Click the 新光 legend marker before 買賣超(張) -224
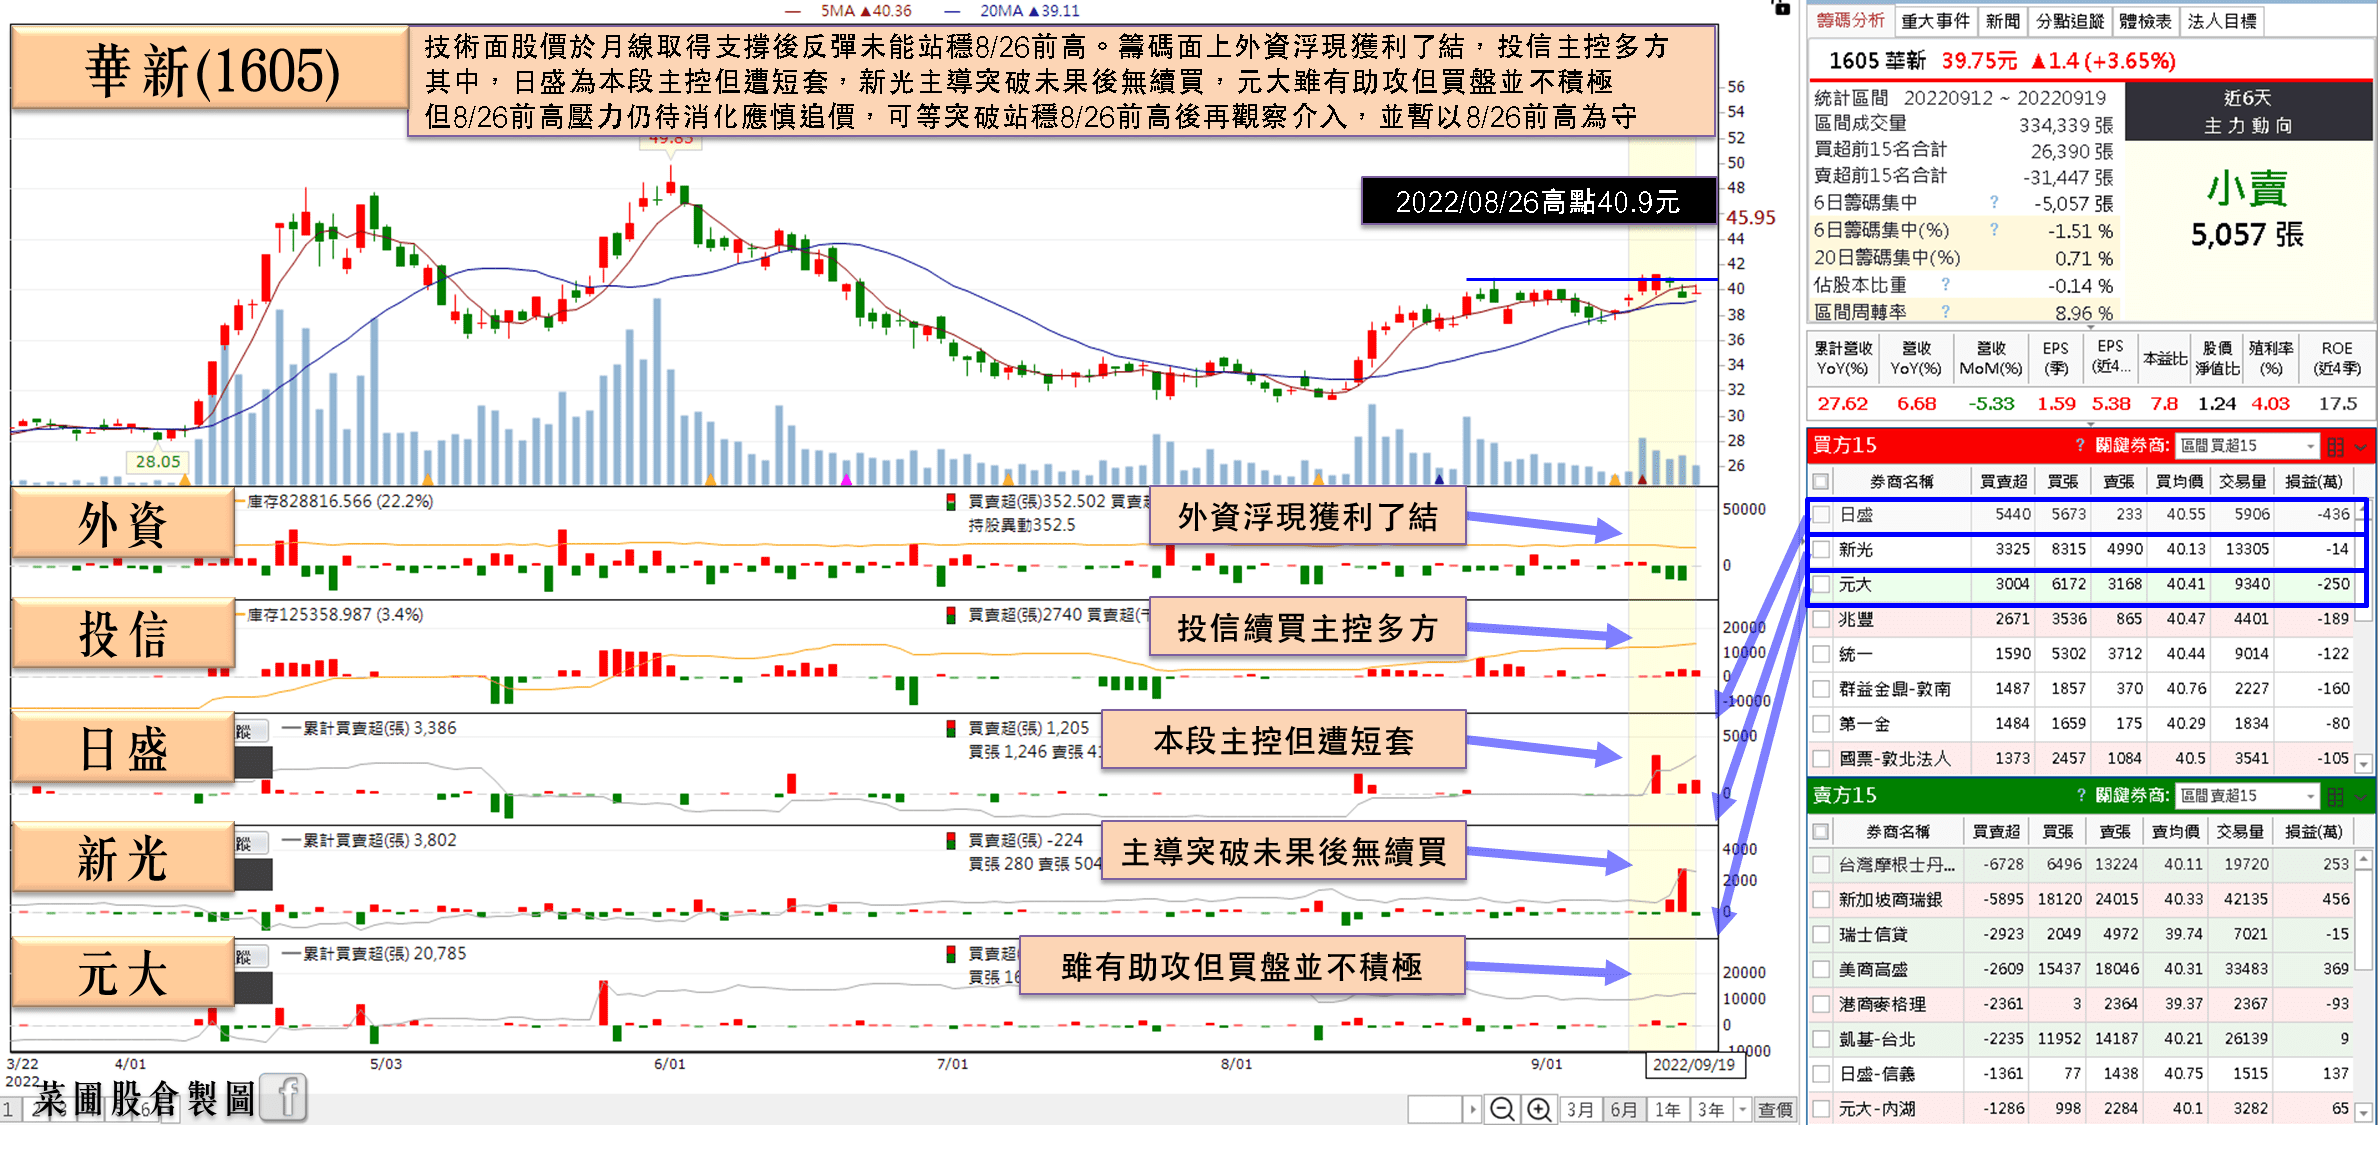The height and width of the screenshot is (1152, 2378). pos(951,841)
